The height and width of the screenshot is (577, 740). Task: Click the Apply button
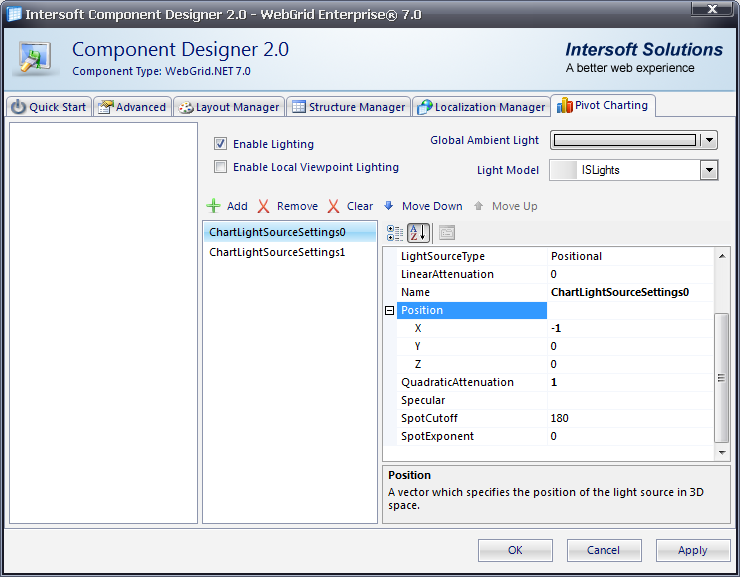[x=692, y=550]
